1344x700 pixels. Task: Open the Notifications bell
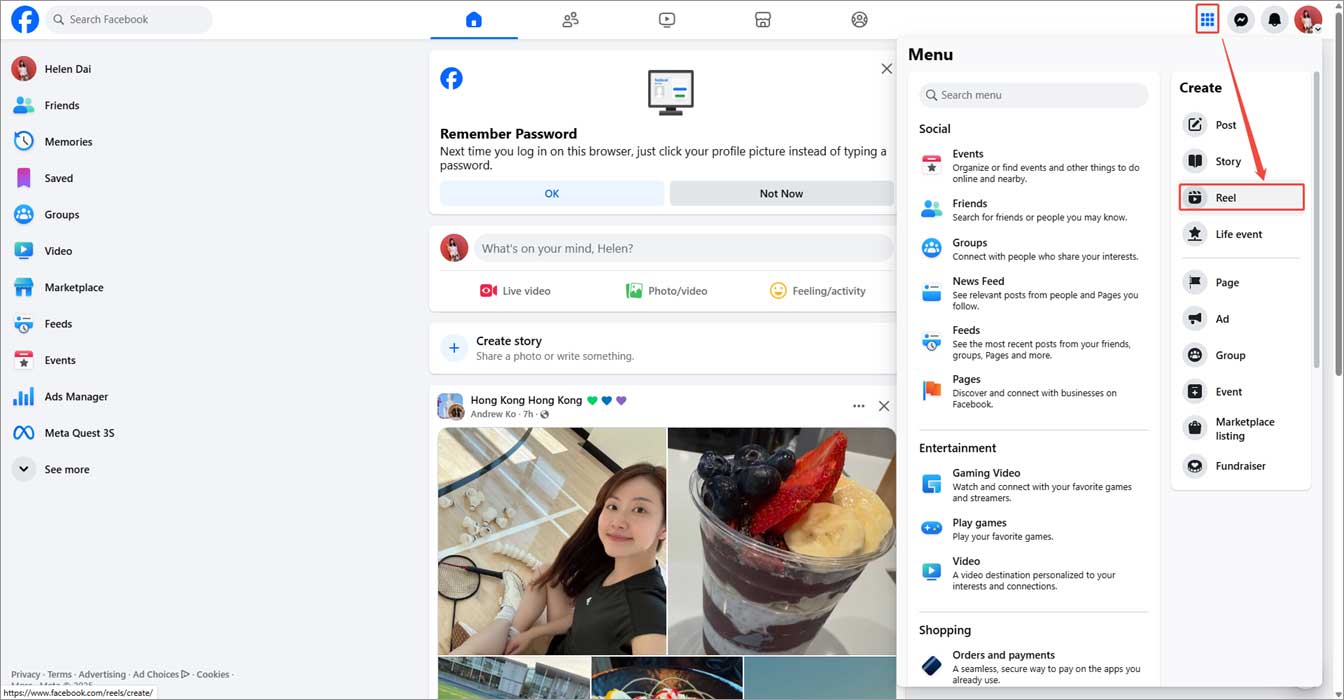click(1274, 19)
